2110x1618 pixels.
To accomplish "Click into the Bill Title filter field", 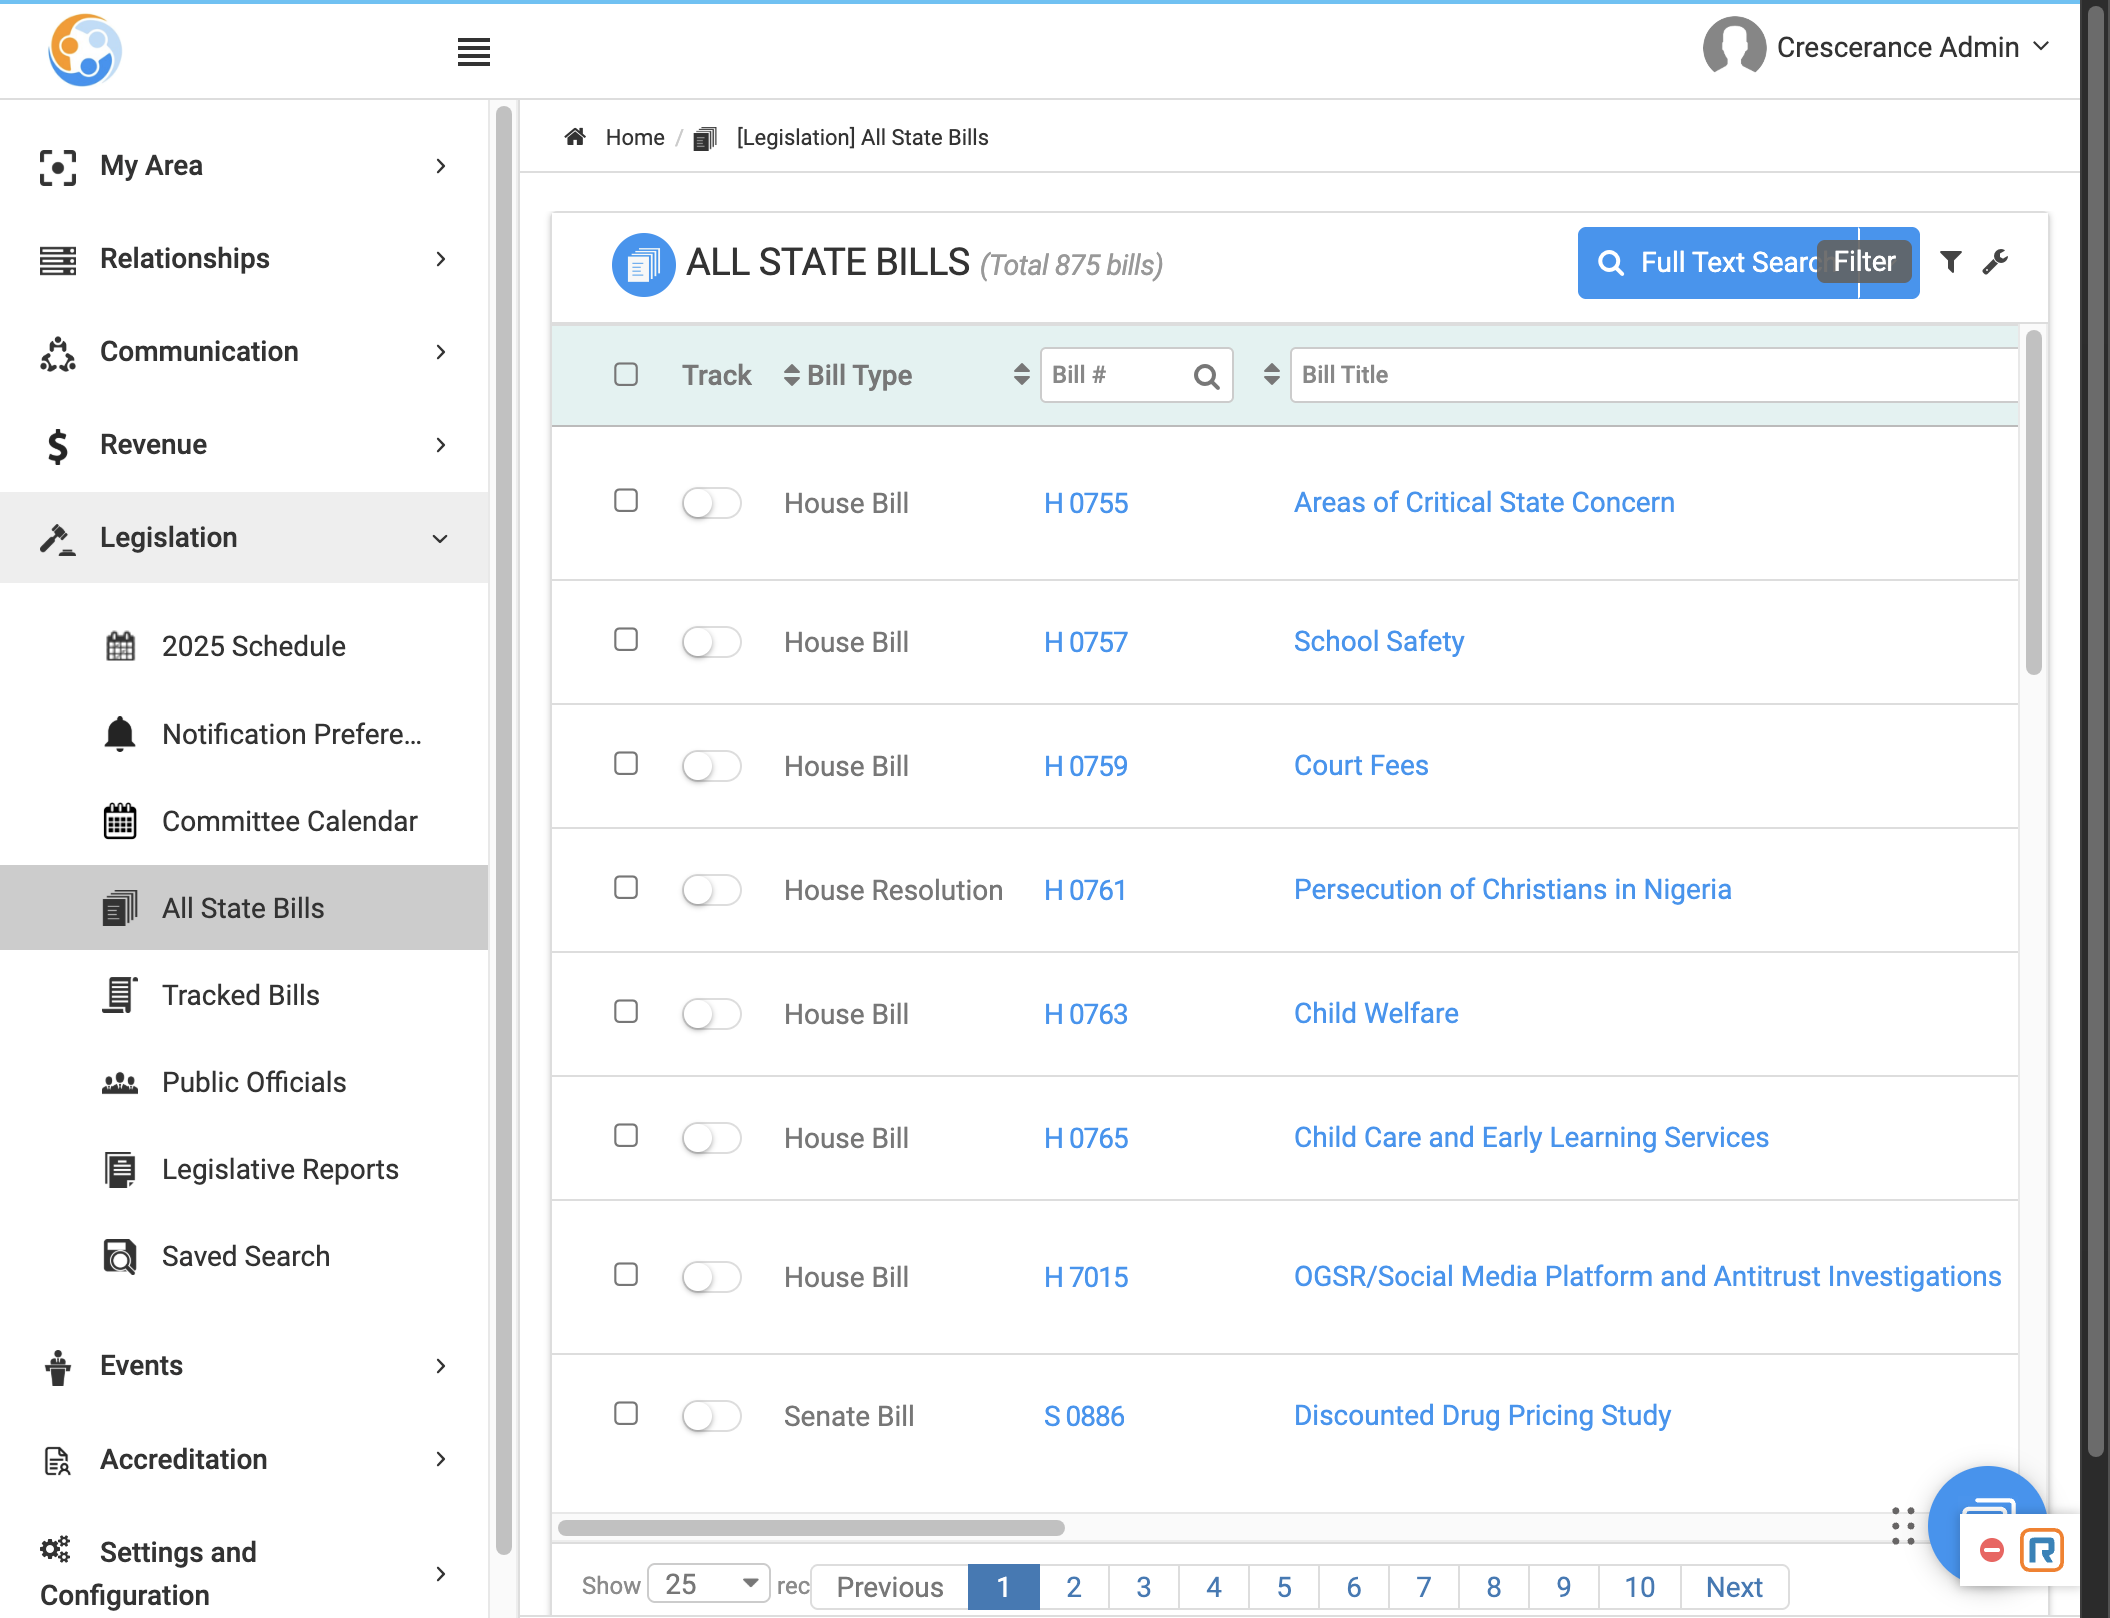I will coord(1654,375).
